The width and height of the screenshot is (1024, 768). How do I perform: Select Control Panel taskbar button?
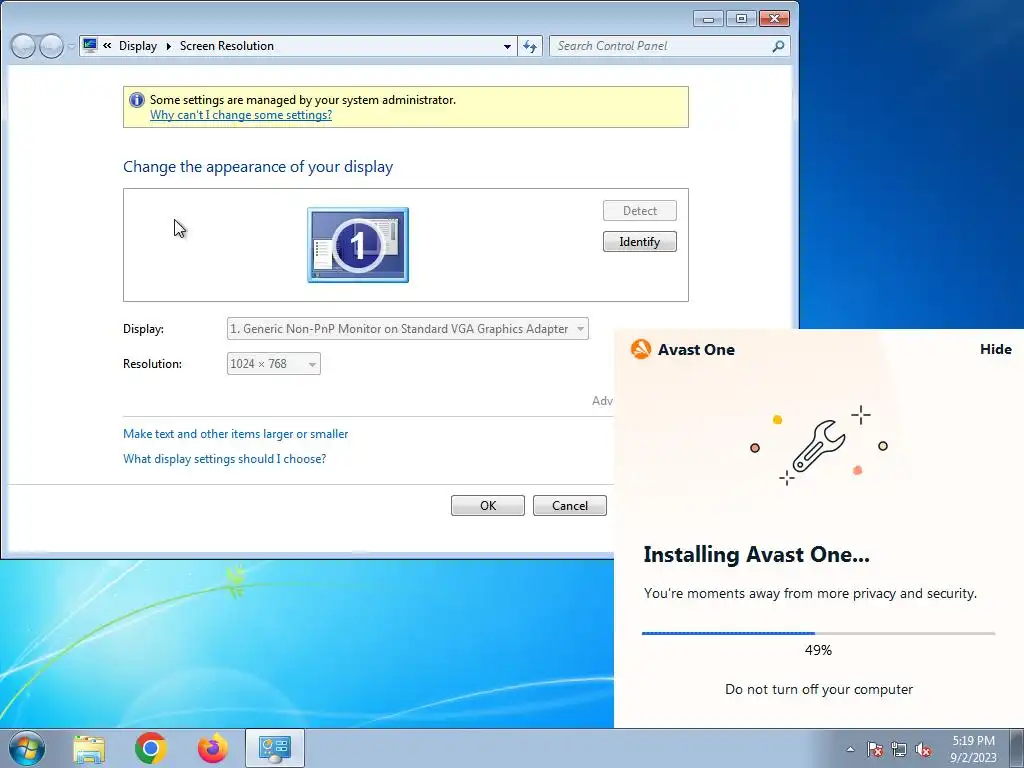pyautogui.click(x=275, y=748)
